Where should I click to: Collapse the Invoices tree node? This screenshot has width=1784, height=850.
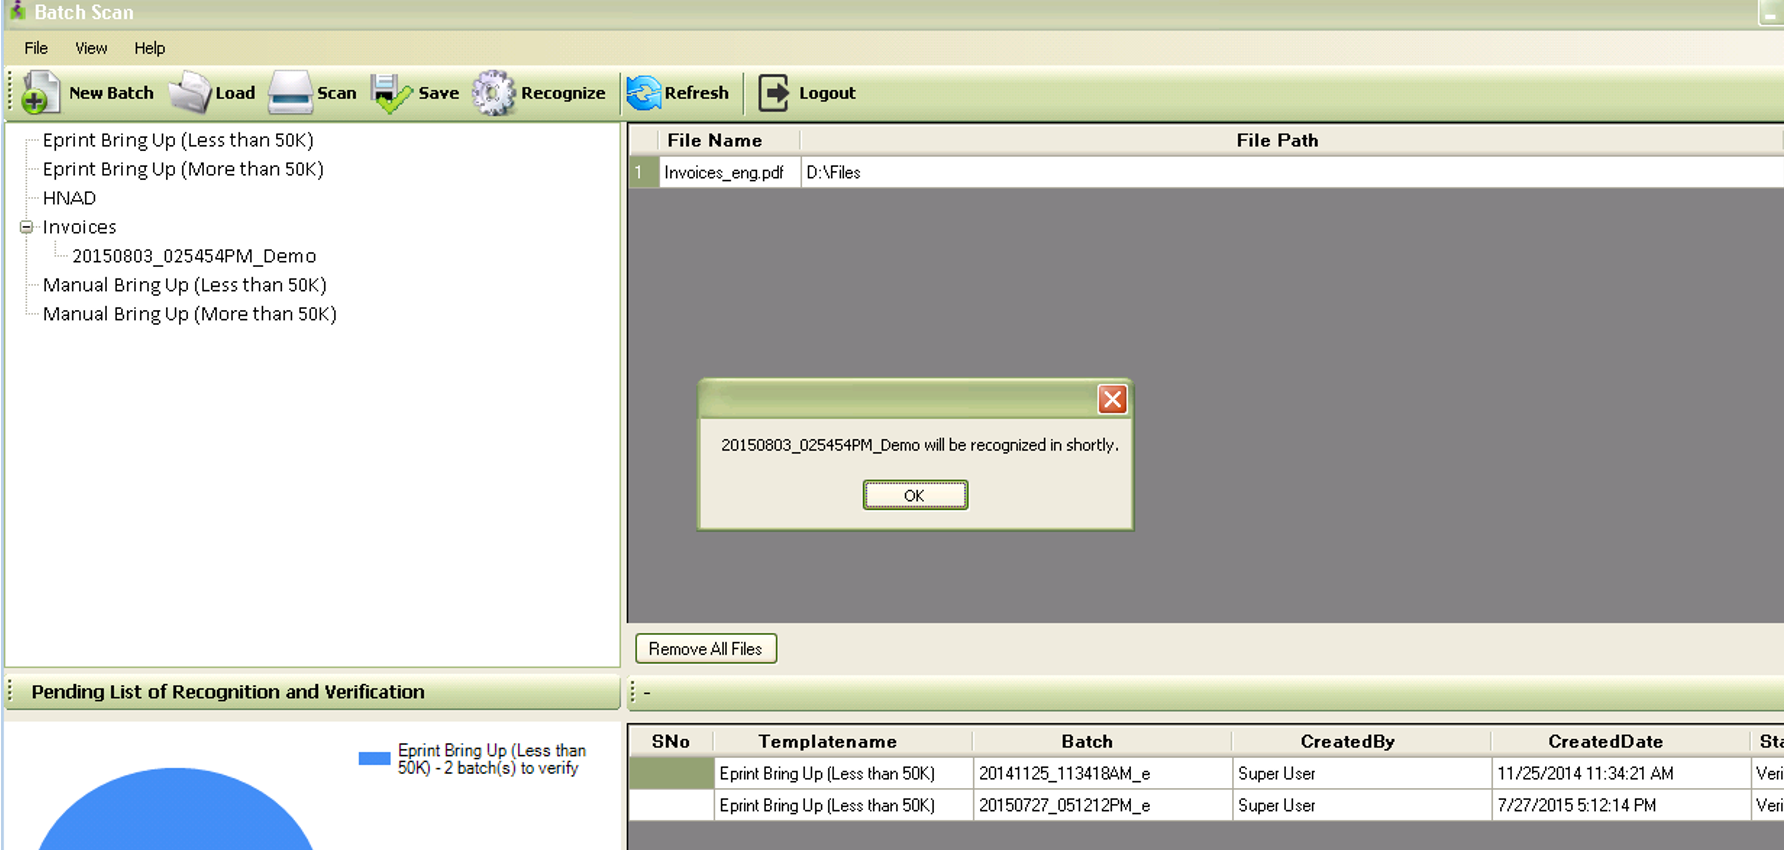[27, 227]
